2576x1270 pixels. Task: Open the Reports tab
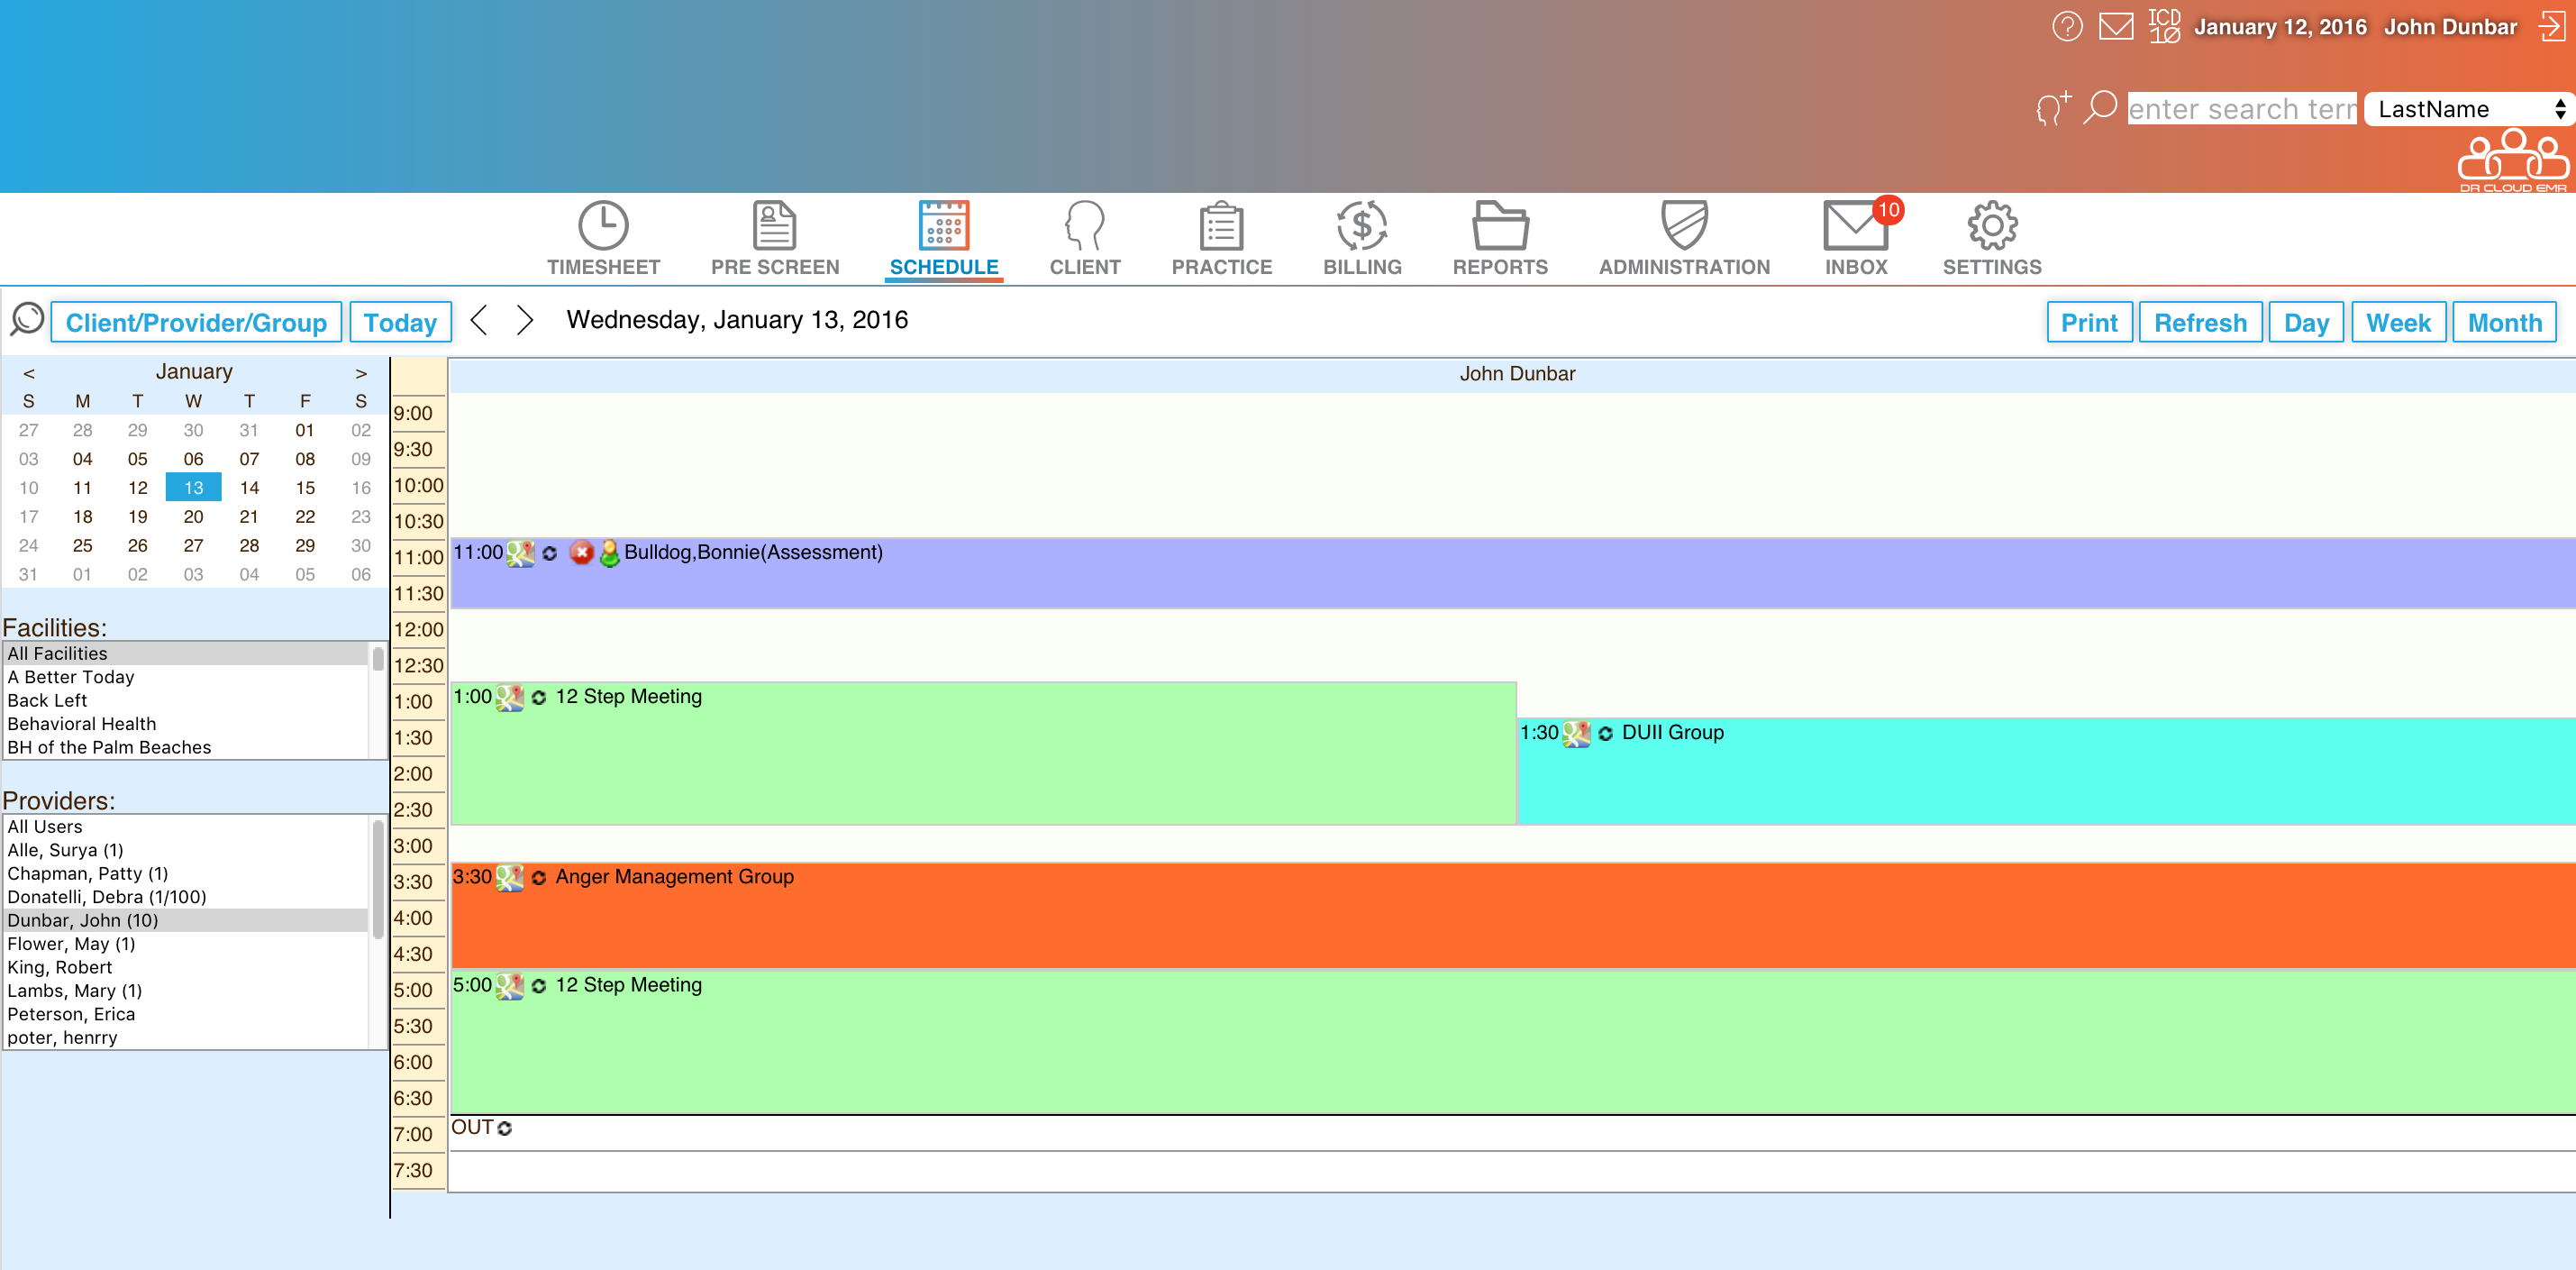tap(1499, 240)
